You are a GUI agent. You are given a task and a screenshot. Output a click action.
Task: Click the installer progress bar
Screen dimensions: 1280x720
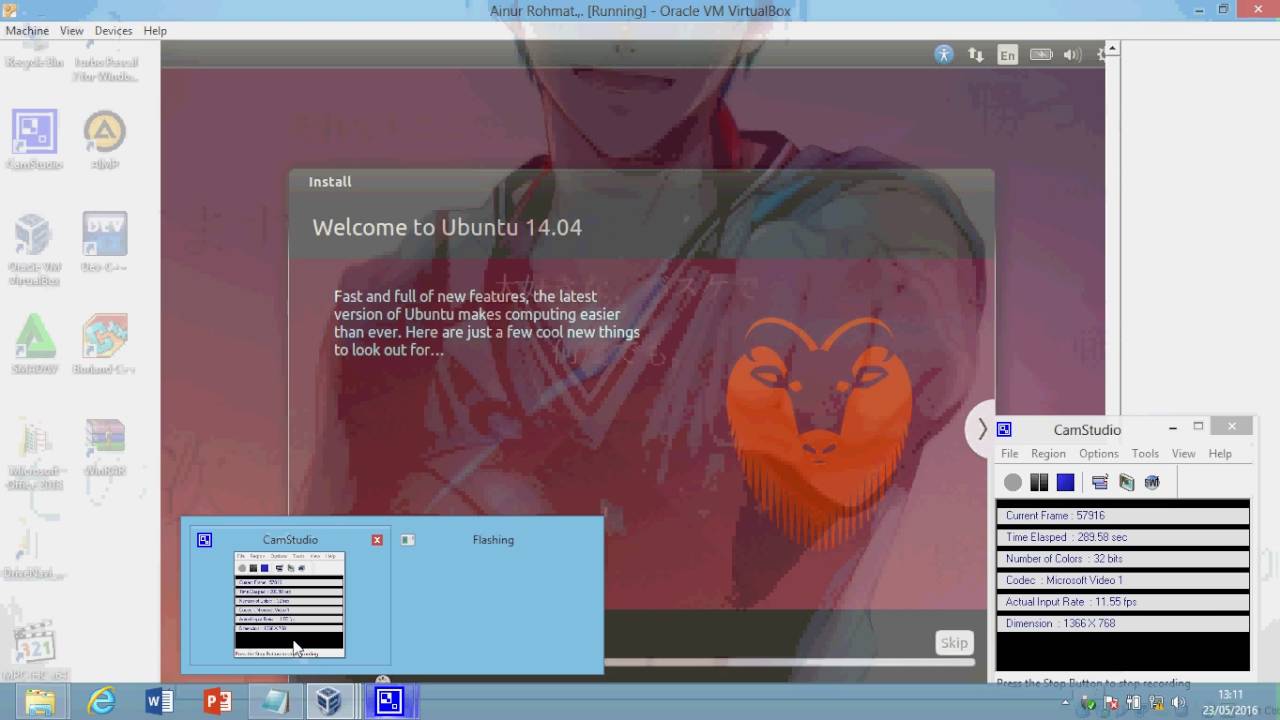click(x=790, y=661)
